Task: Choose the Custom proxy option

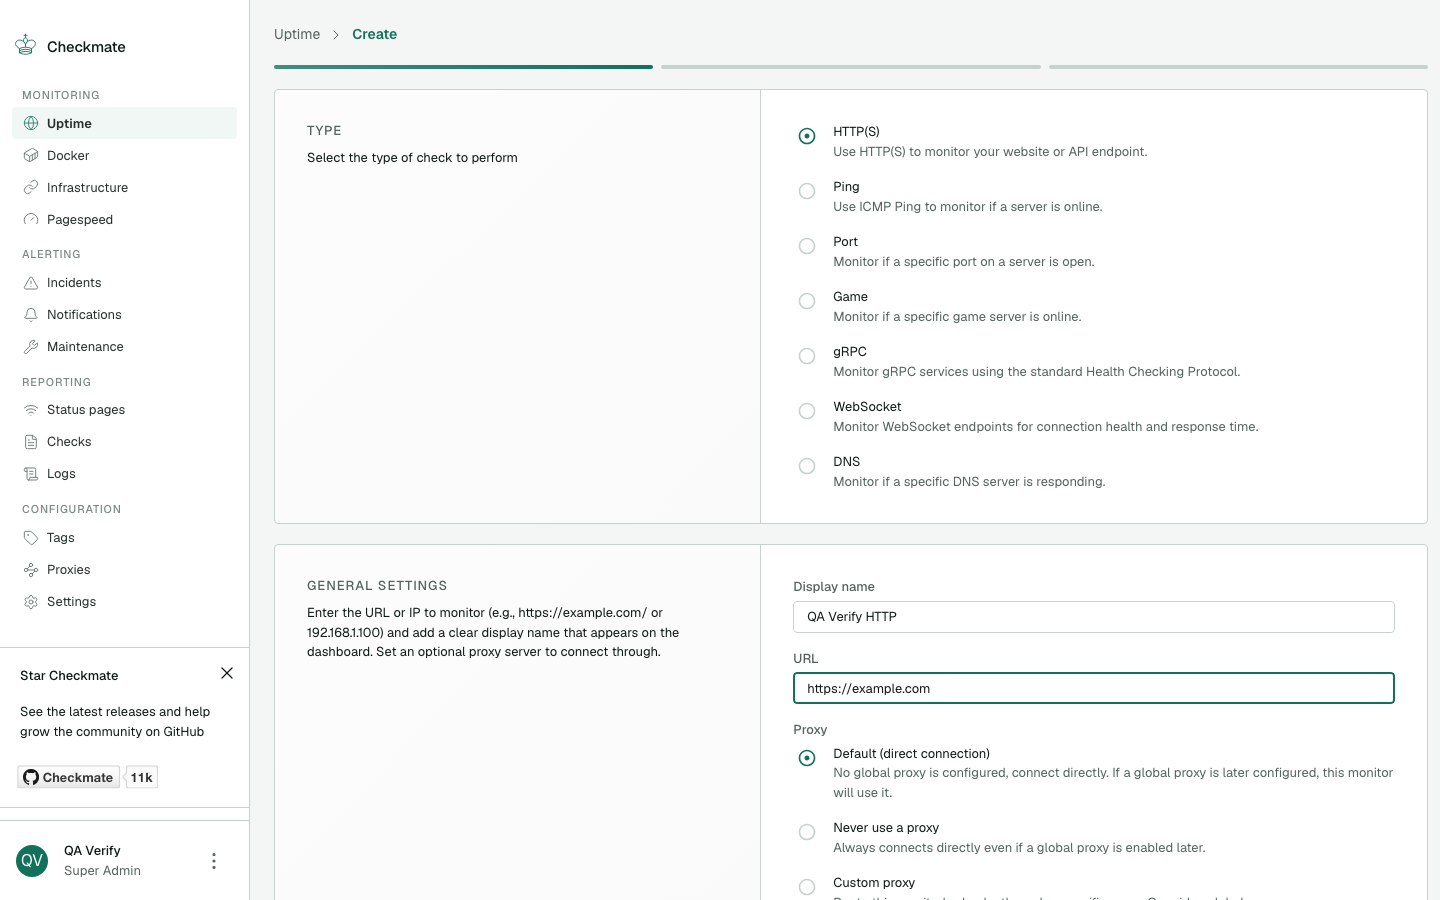Action: pyautogui.click(x=807, y=887)
